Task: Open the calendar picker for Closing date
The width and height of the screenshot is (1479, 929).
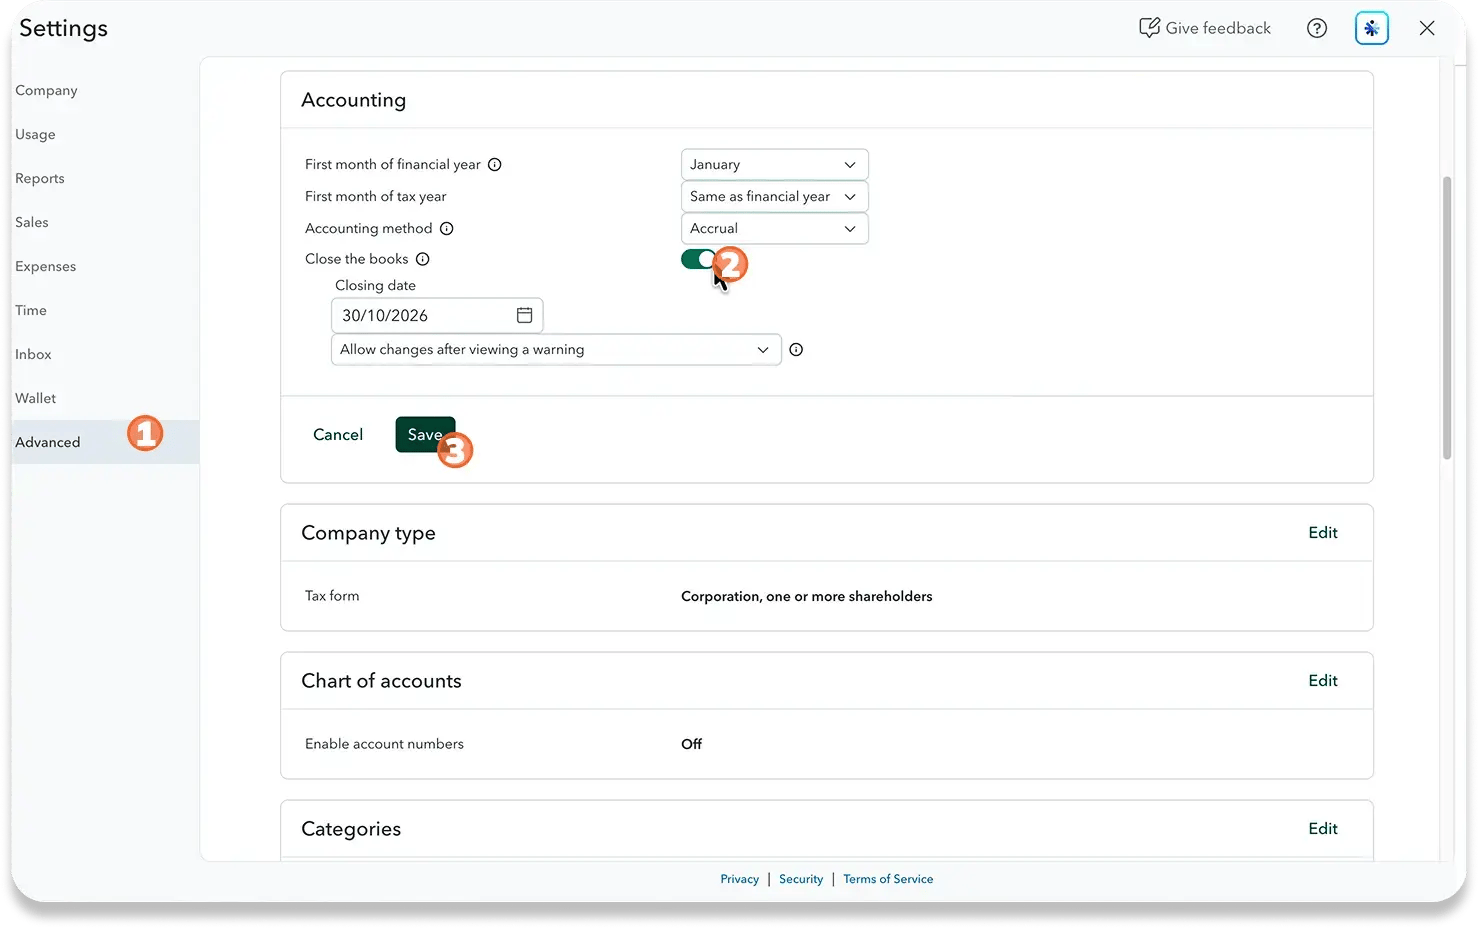Action: tap(524, 315)
